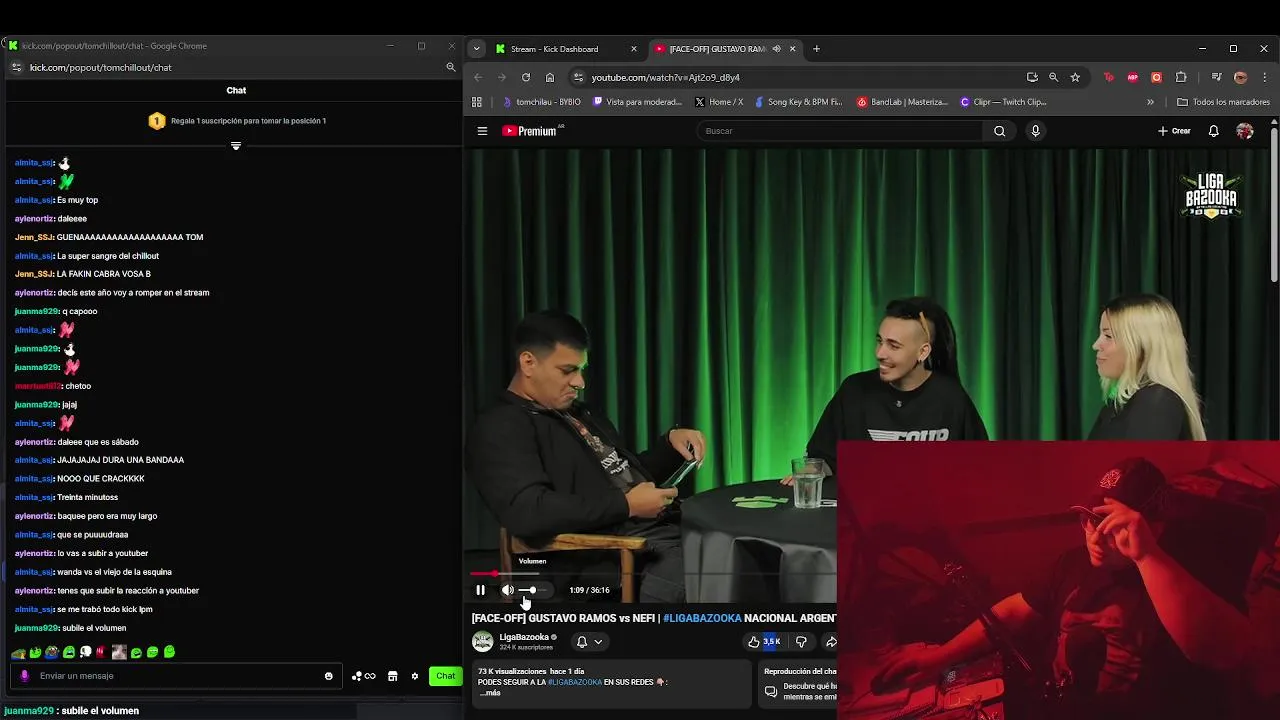Click username Jenn_SSJ on GUENAAA message

click(34, 237)
